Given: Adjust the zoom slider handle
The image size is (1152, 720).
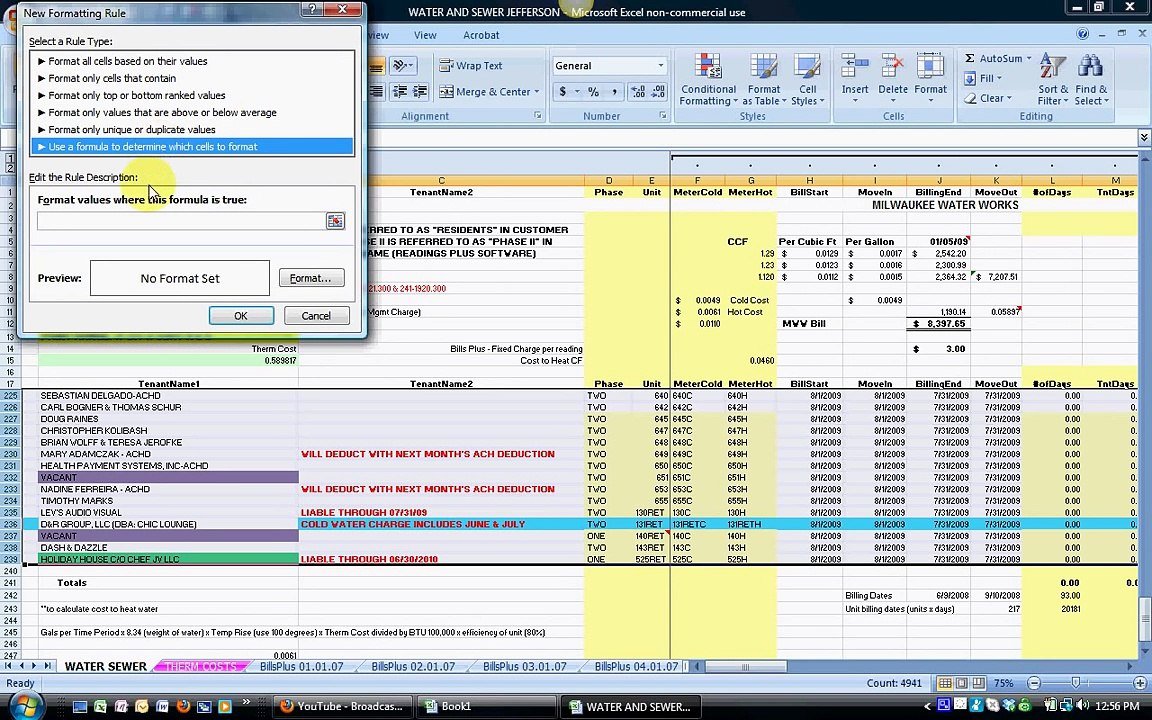Looking at the screenshot, I should (1075, 683).
